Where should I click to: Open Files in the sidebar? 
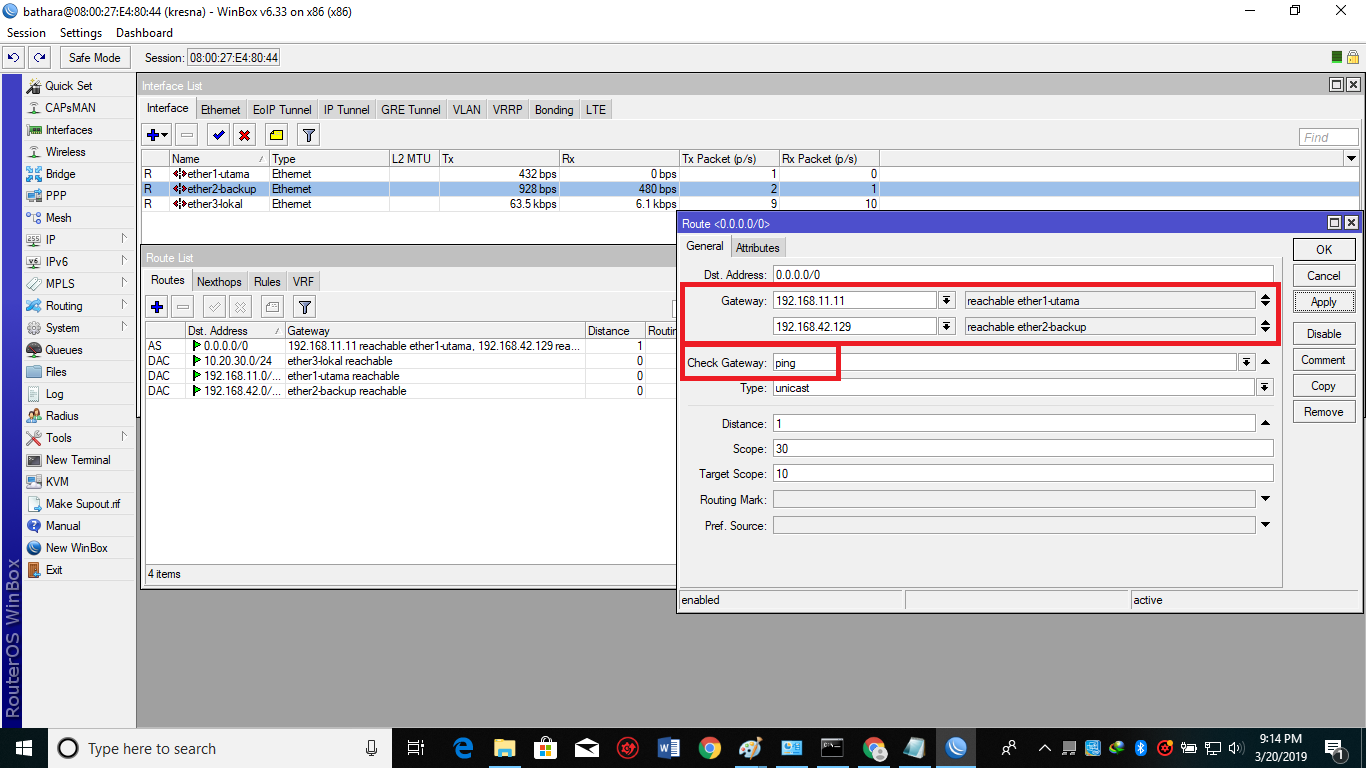pos(56,372)
